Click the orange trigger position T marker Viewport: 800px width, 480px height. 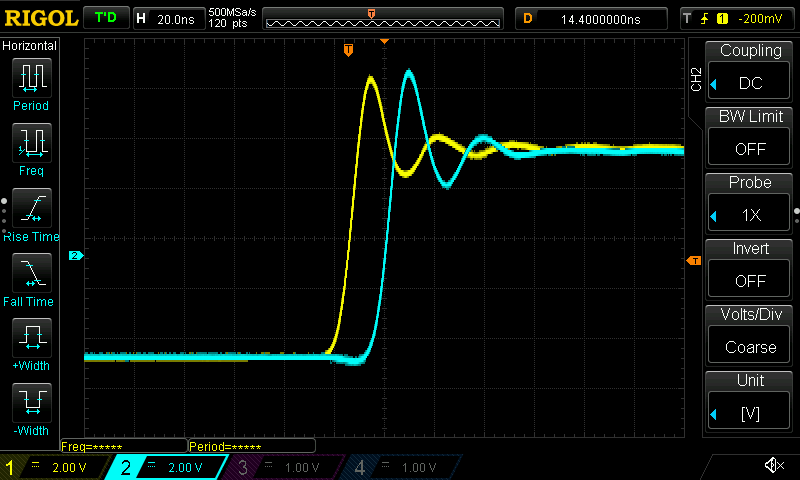point(348,50)
